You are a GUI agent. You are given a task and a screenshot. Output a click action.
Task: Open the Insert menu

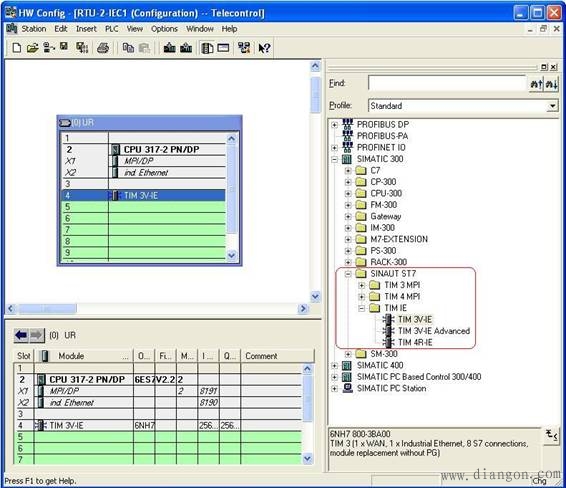click(x=86, y=29)
